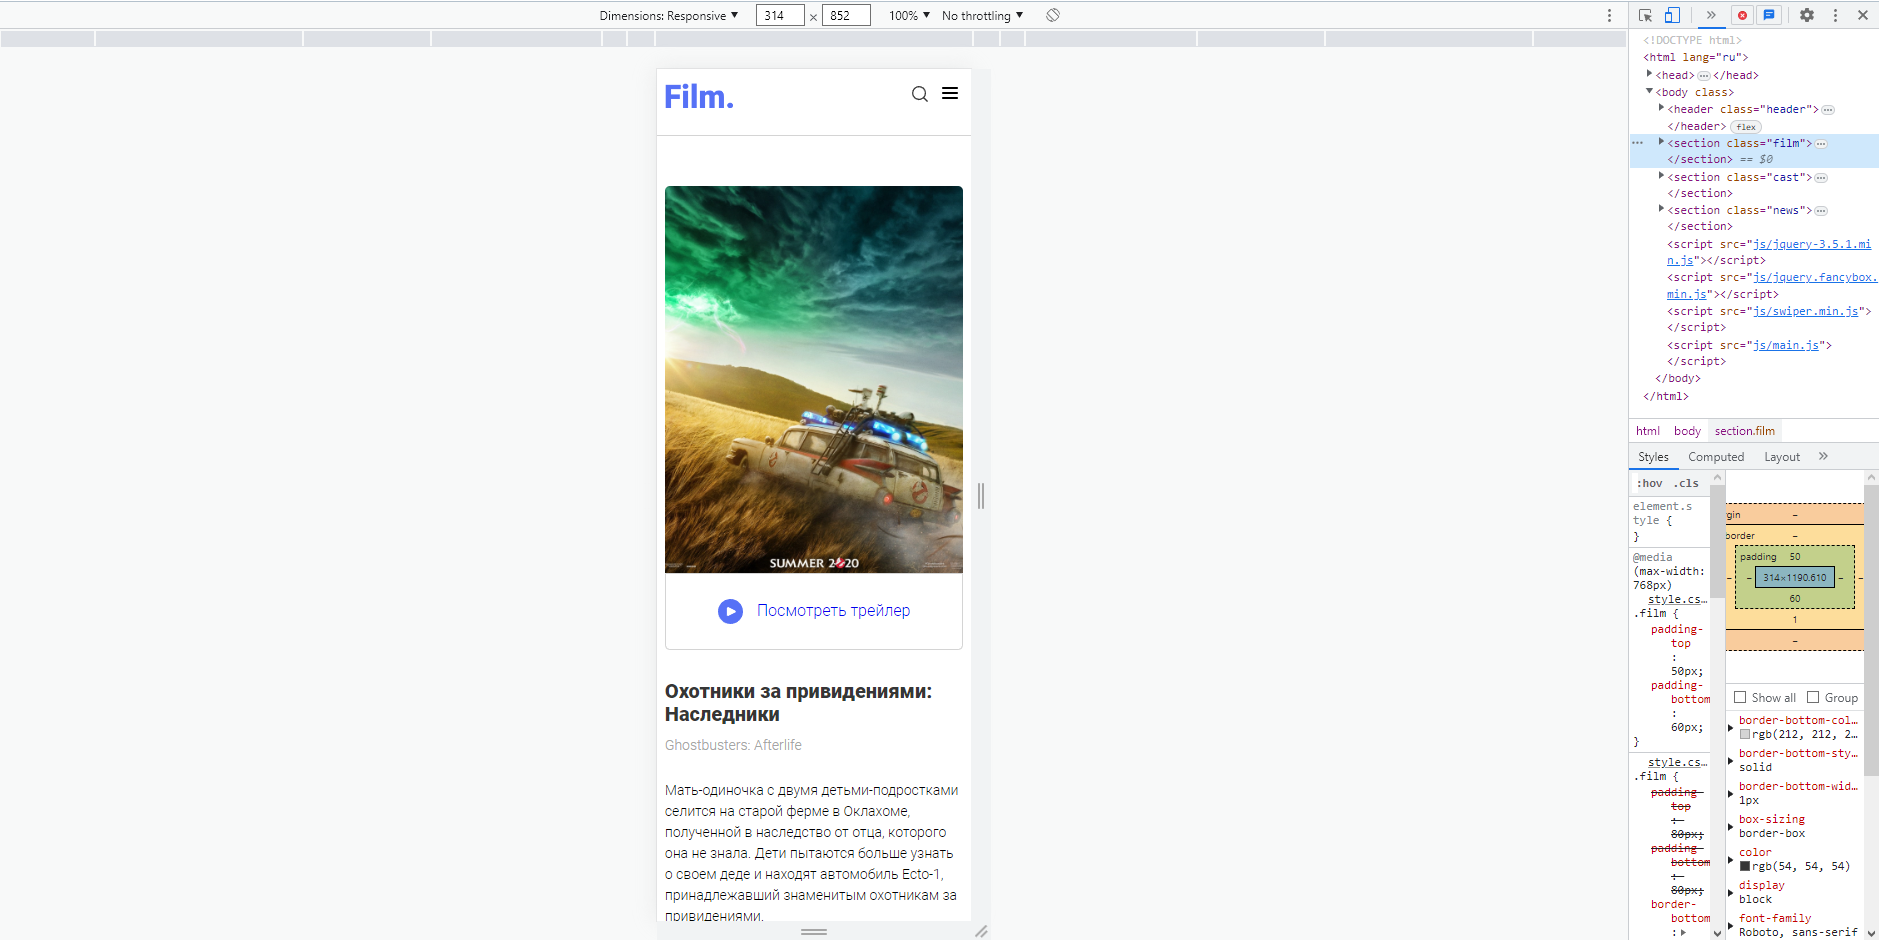This screenshot has height=940, width=1879.
Task: Toggle the device toolbar
Action: point(1670,15)
